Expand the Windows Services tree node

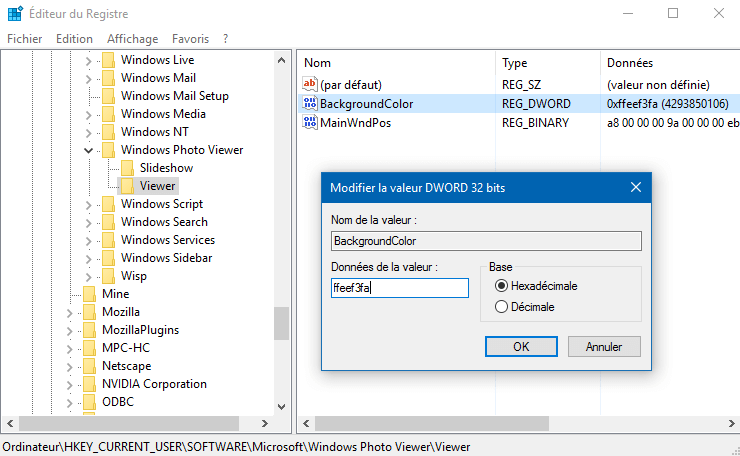[88, 241]
